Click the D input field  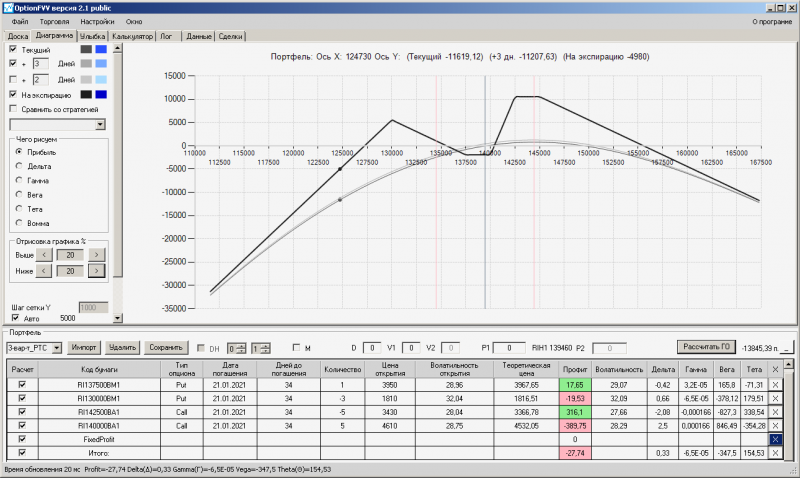(372, 348)
